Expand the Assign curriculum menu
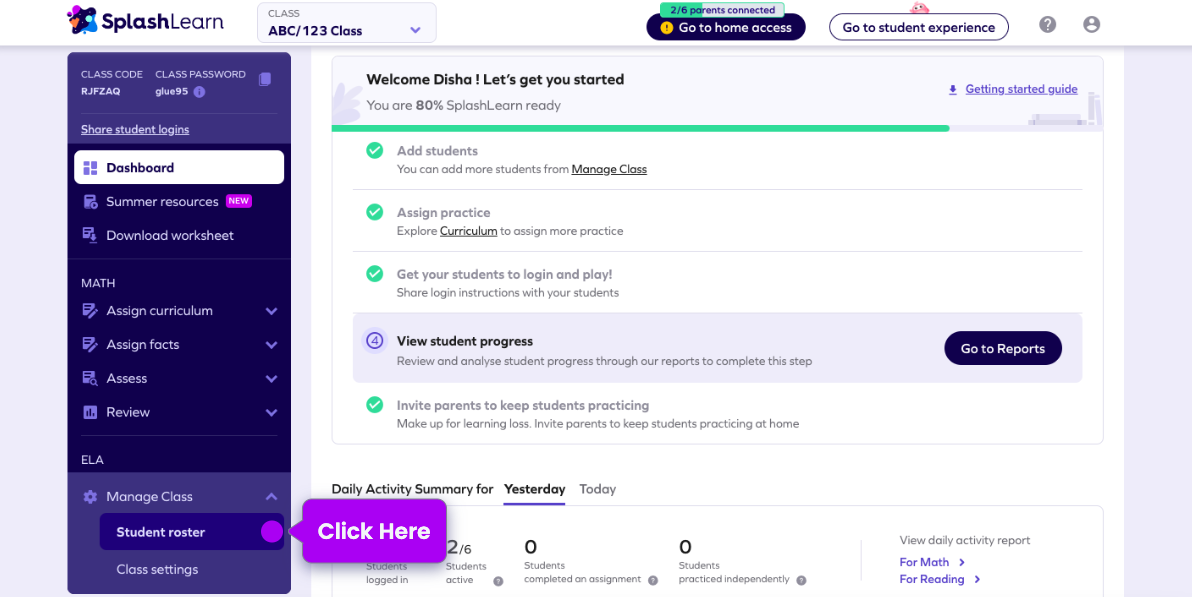 pos(271,311)
